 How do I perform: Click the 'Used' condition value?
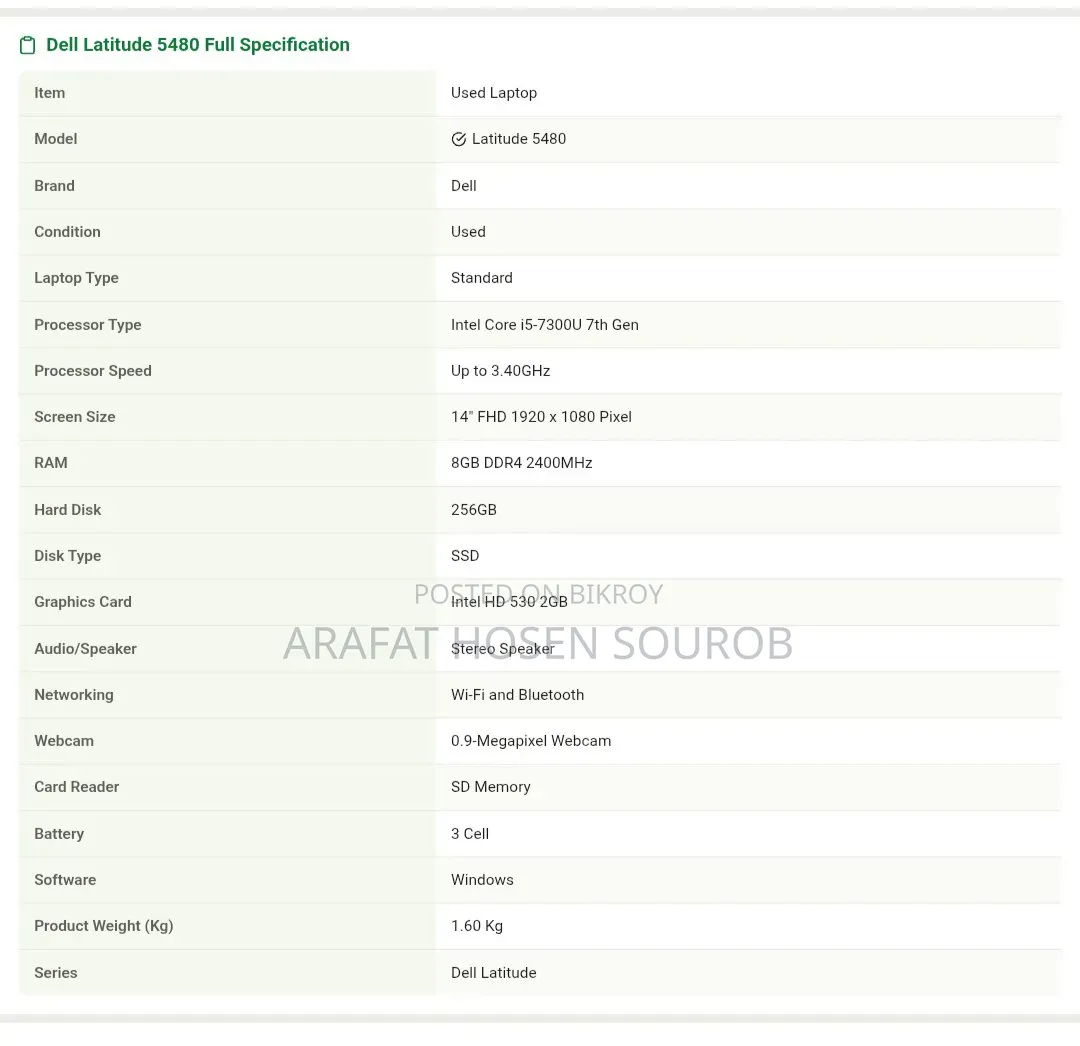[x=468, y=232]
